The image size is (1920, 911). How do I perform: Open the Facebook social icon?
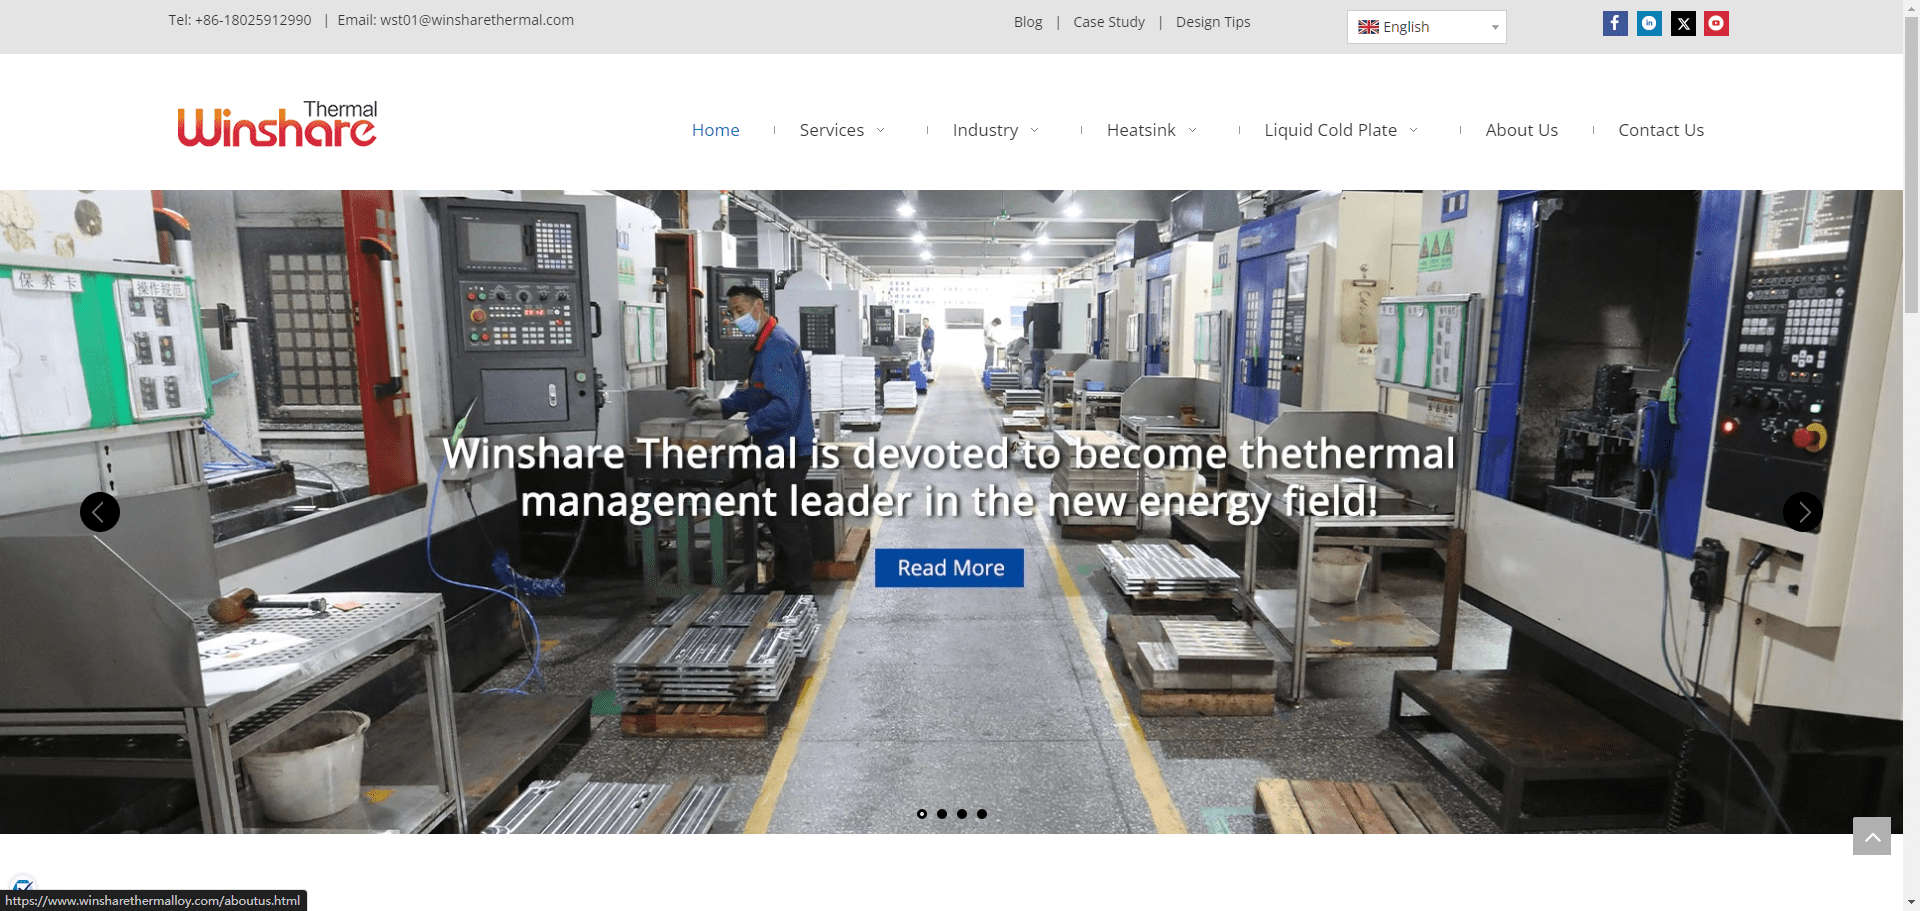tap(1615, 23)
